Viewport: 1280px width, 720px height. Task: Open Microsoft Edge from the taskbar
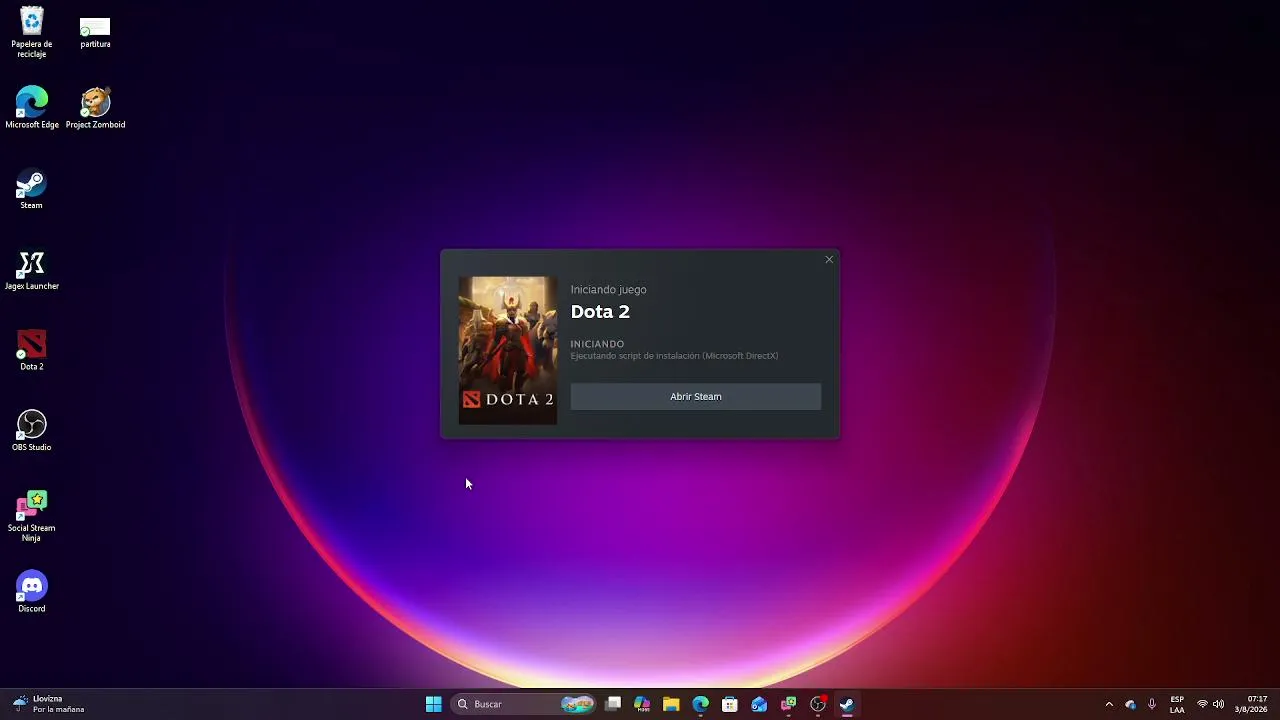(x=700, y=704)
